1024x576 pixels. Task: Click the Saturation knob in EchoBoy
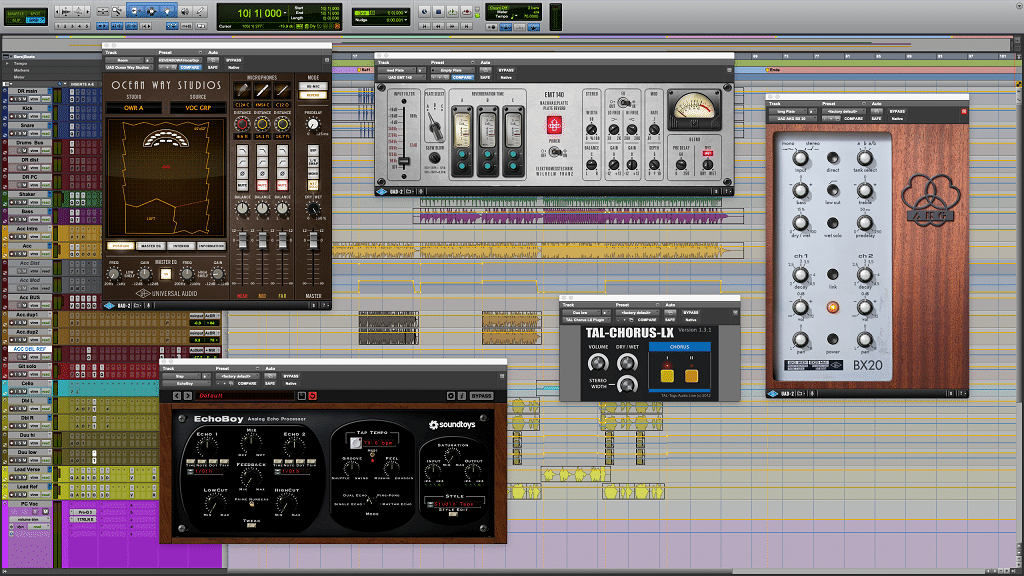[x=453, y=457]
